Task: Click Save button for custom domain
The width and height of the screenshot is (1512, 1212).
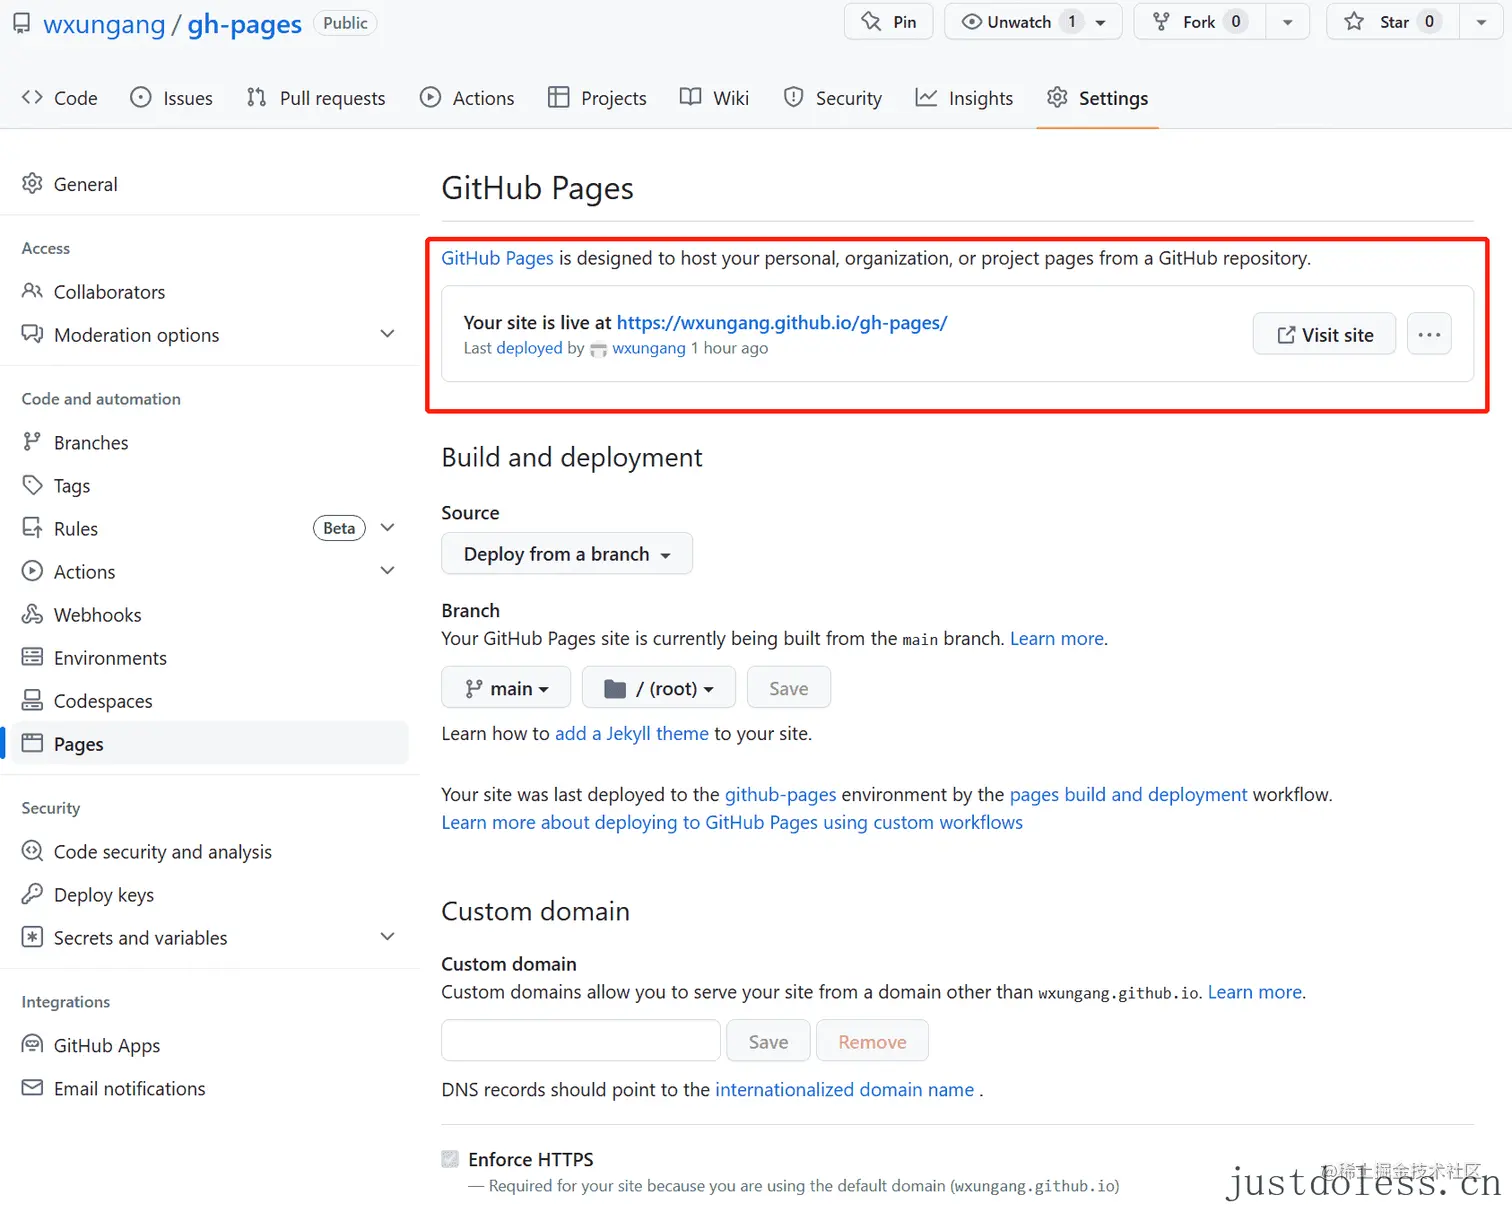Action: point(769,1041)
